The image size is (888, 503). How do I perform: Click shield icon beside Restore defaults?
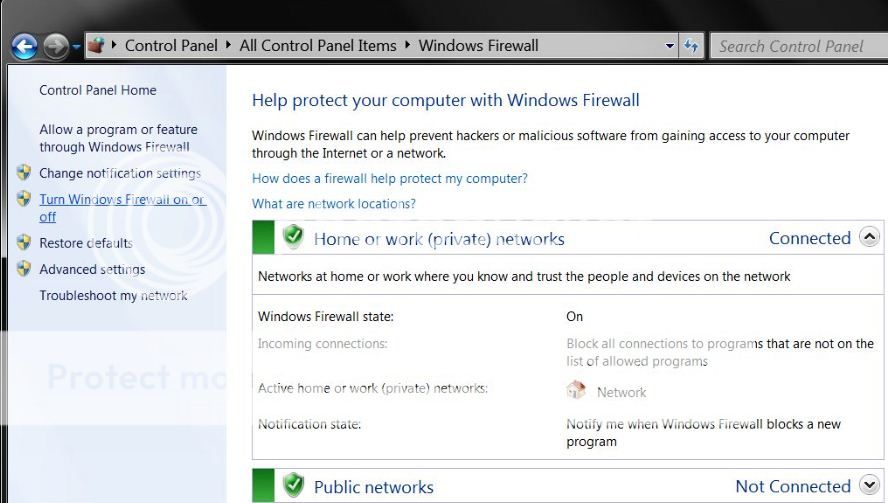[x=24, y=242]
